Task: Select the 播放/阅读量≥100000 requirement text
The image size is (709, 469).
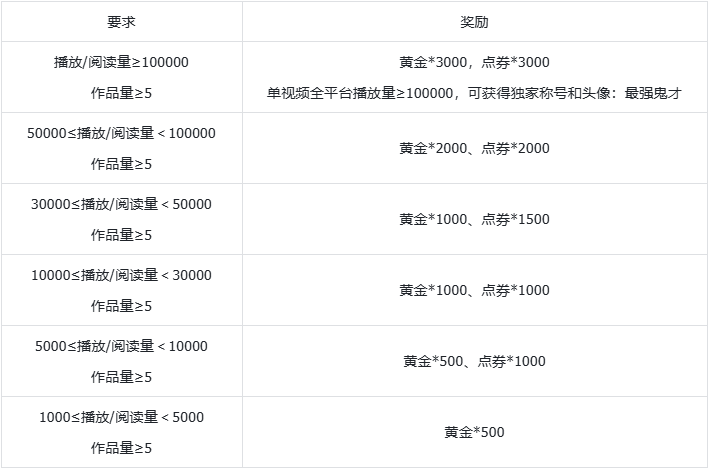Action: tap(121, 62)
